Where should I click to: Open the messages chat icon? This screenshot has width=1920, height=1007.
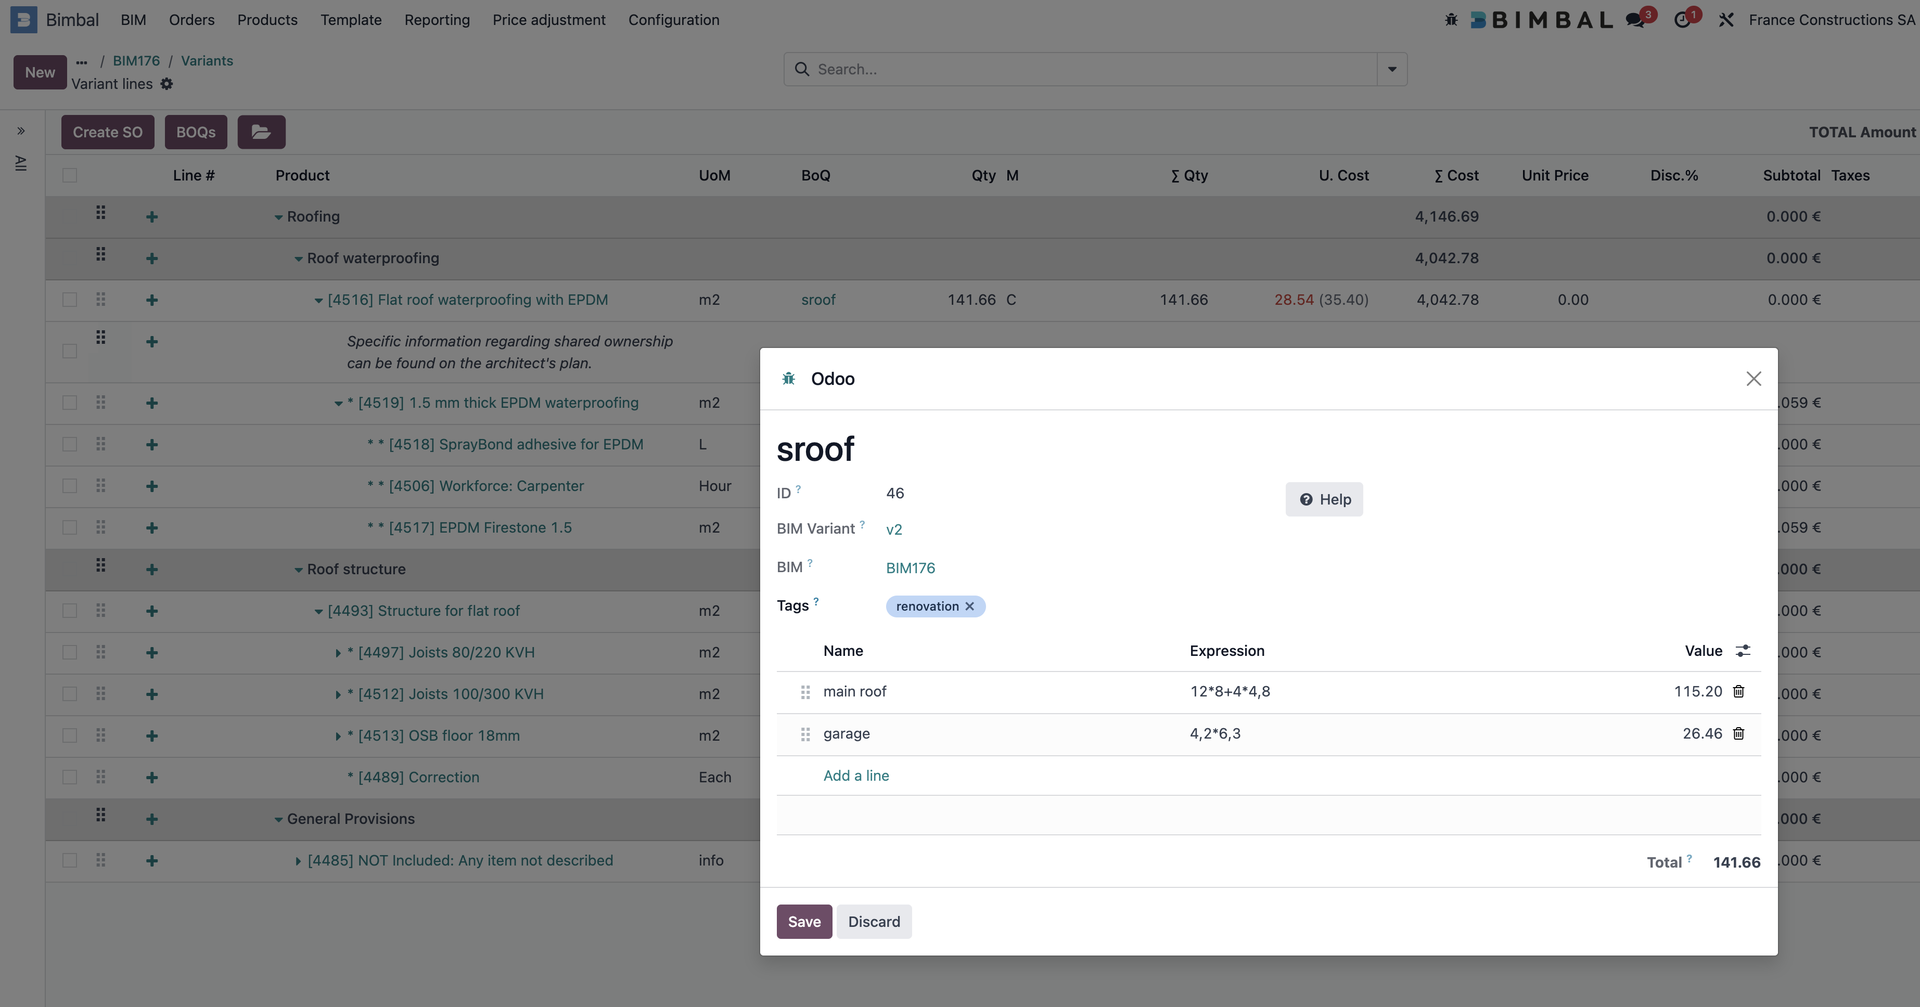(x=1635, y=20)
